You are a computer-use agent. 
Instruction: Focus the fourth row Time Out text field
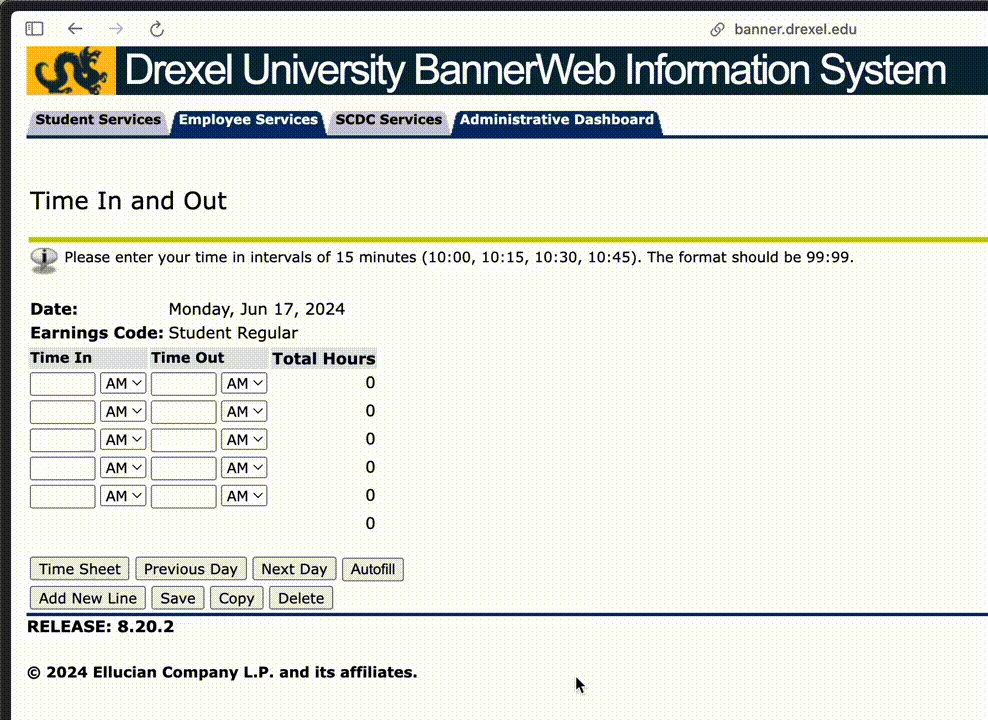coord(183,468)
